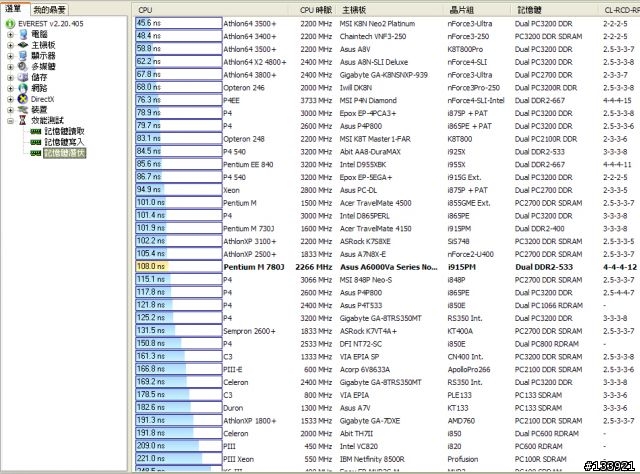Select the Athlon64 X2 4800+ row
The width and height of the screenshot is (640, 474).
pyautogui.click(x=386, y=62)
